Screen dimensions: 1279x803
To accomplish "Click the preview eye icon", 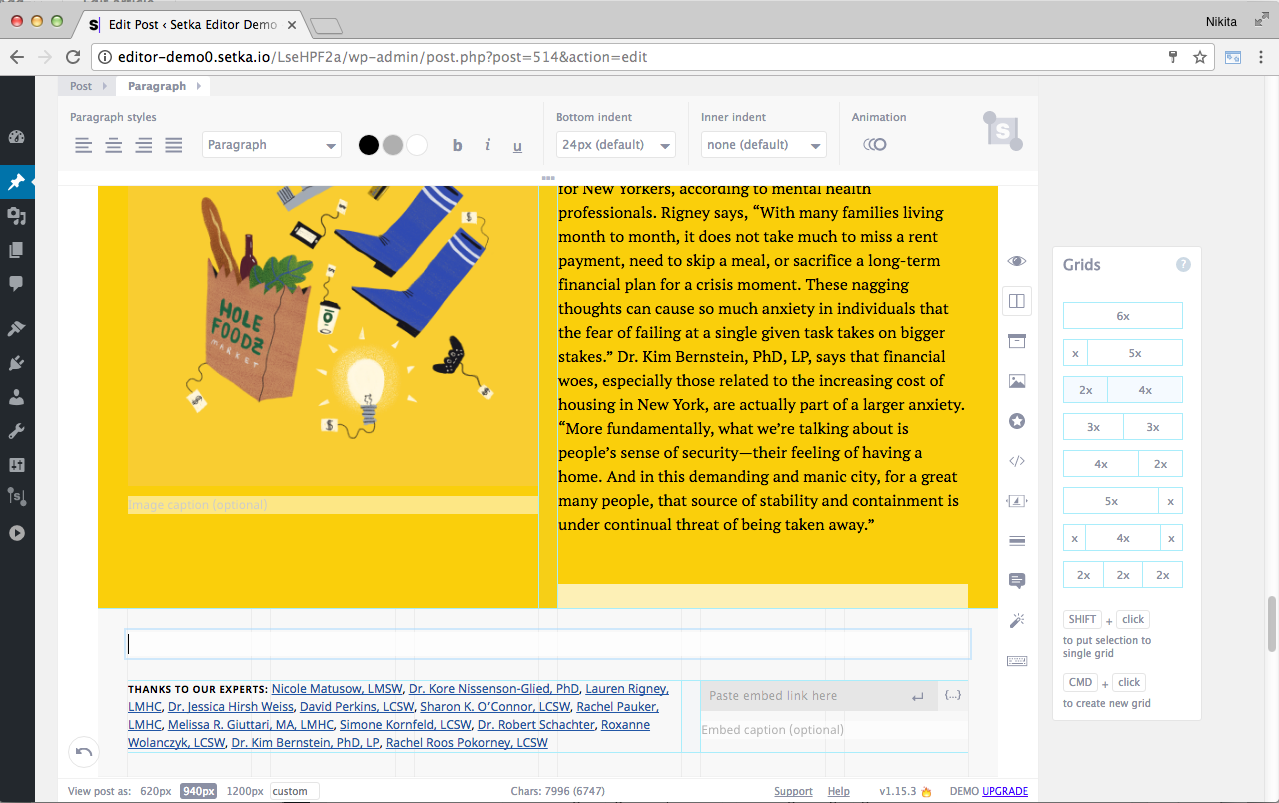I will [1017, 261].
